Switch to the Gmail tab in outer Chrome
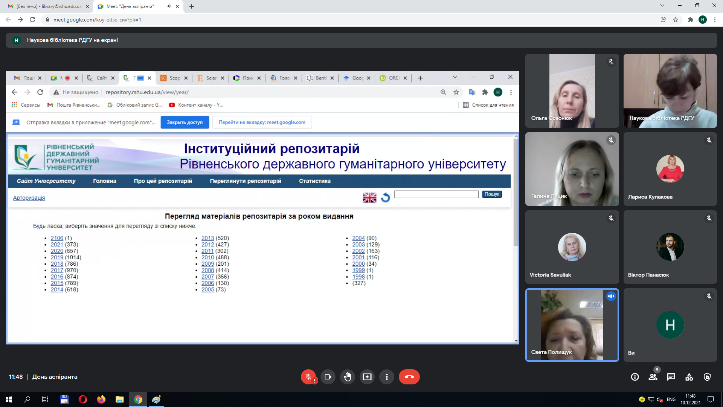 coord(46,6)
